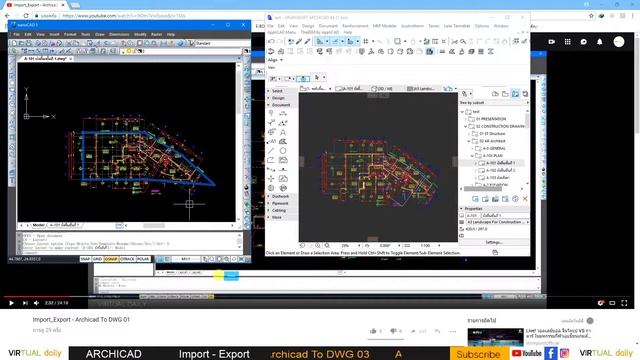Mute the YouTube video

tap(36, 303)
